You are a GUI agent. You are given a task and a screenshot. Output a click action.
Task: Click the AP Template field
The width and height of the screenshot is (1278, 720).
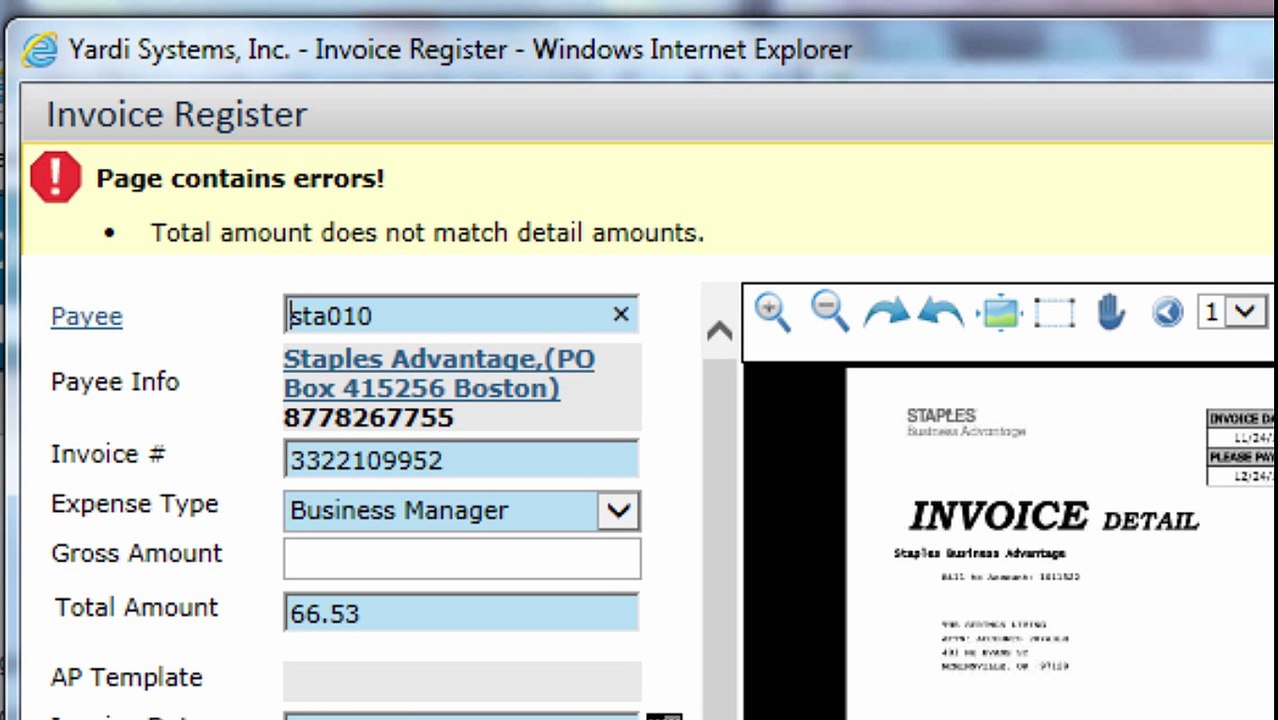462,679
